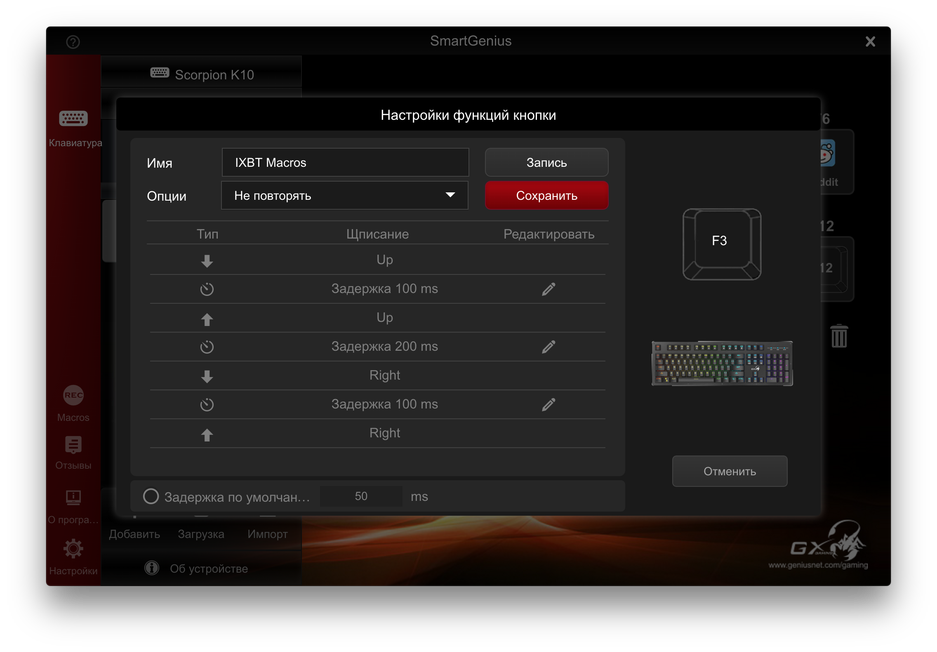Select the first Up key-down arrow icon
937x652 pixels.
click(x=207, y=261)
